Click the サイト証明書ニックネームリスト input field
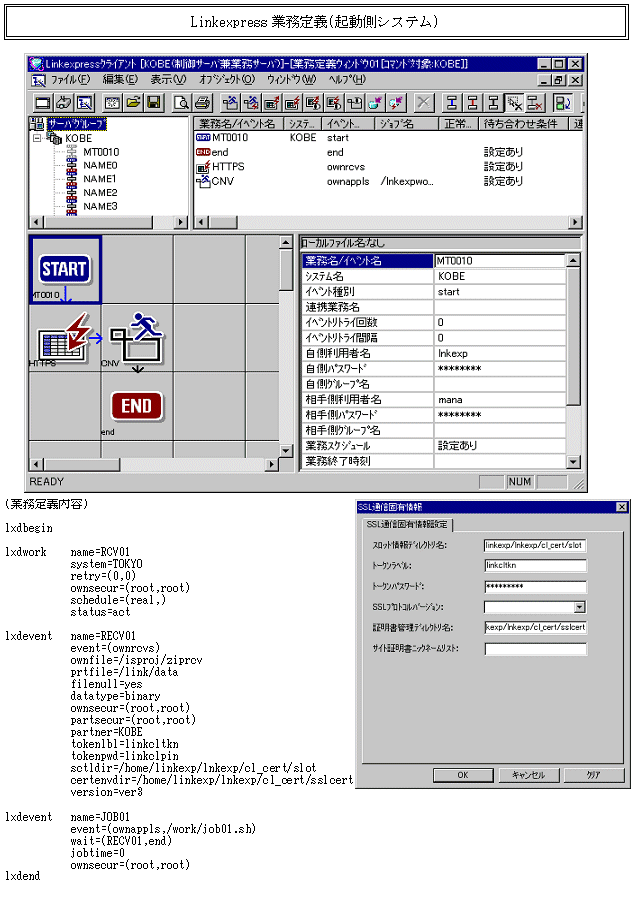Viewport: 637px width, 901px height. tap(535, 649)
